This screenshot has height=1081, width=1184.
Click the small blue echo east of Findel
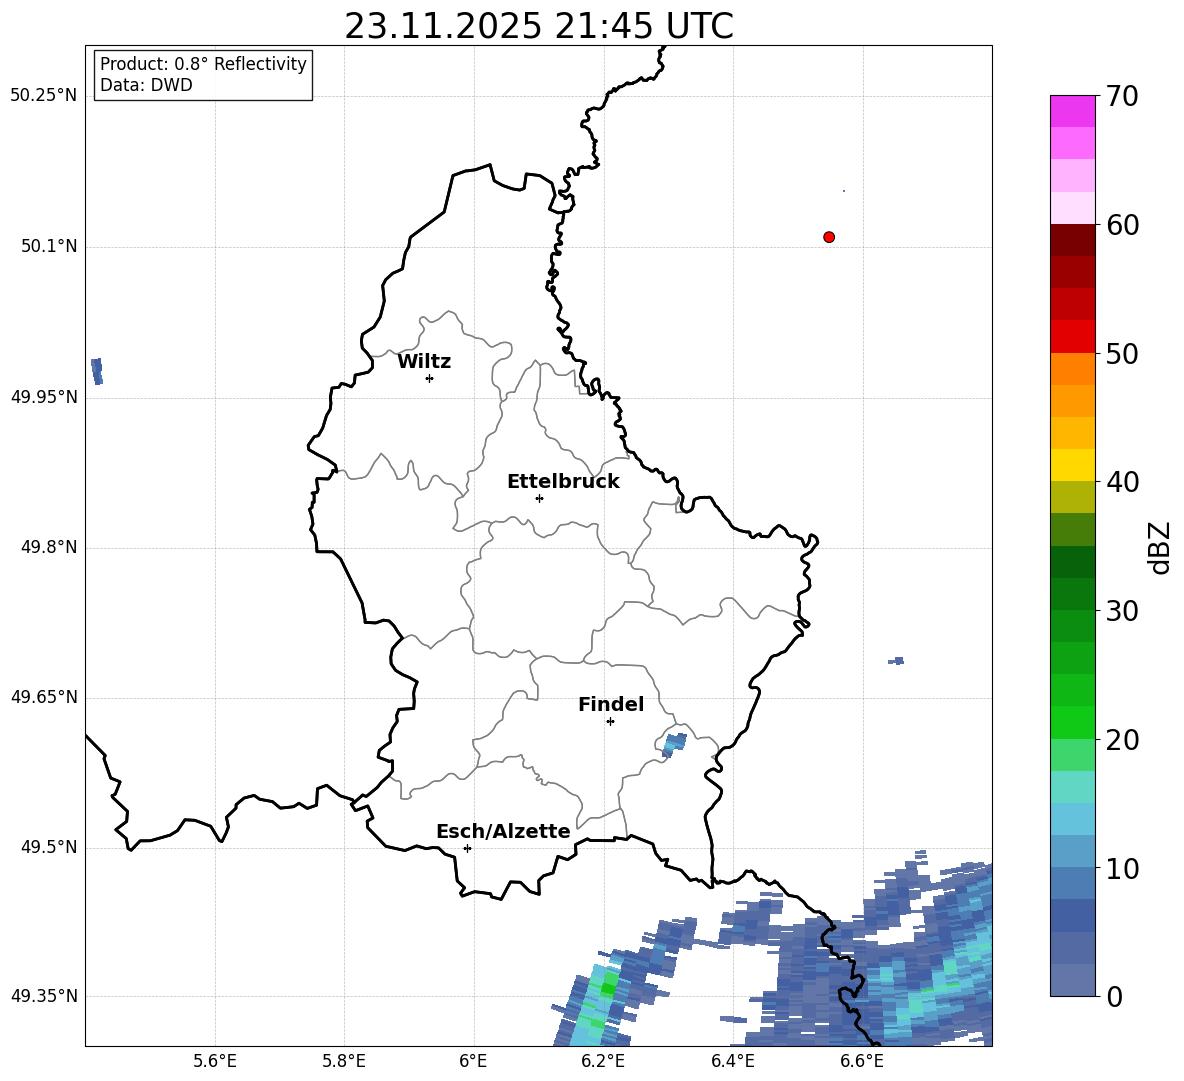pyautogui.click(x=674, y=744)
